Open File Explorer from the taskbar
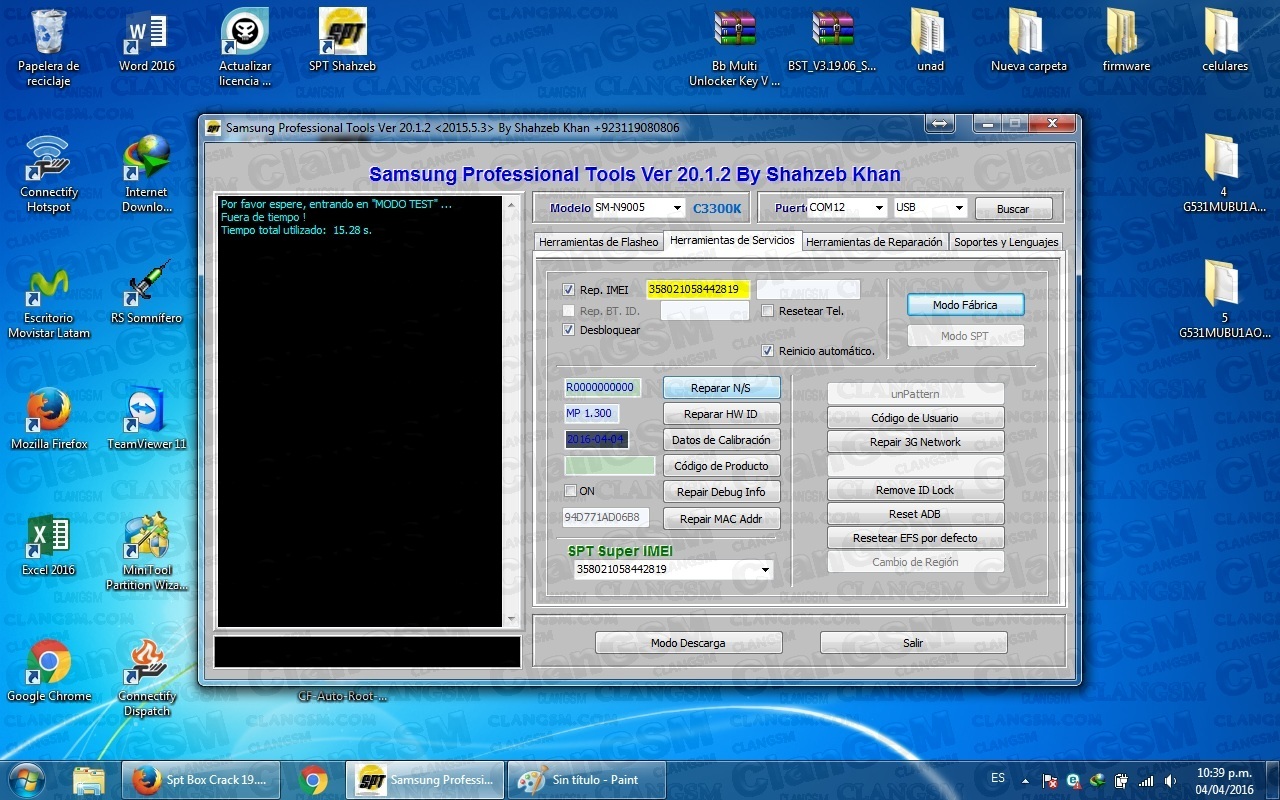Image resolution: width=1280 pixels, height=800 pixels. [89, 780]
